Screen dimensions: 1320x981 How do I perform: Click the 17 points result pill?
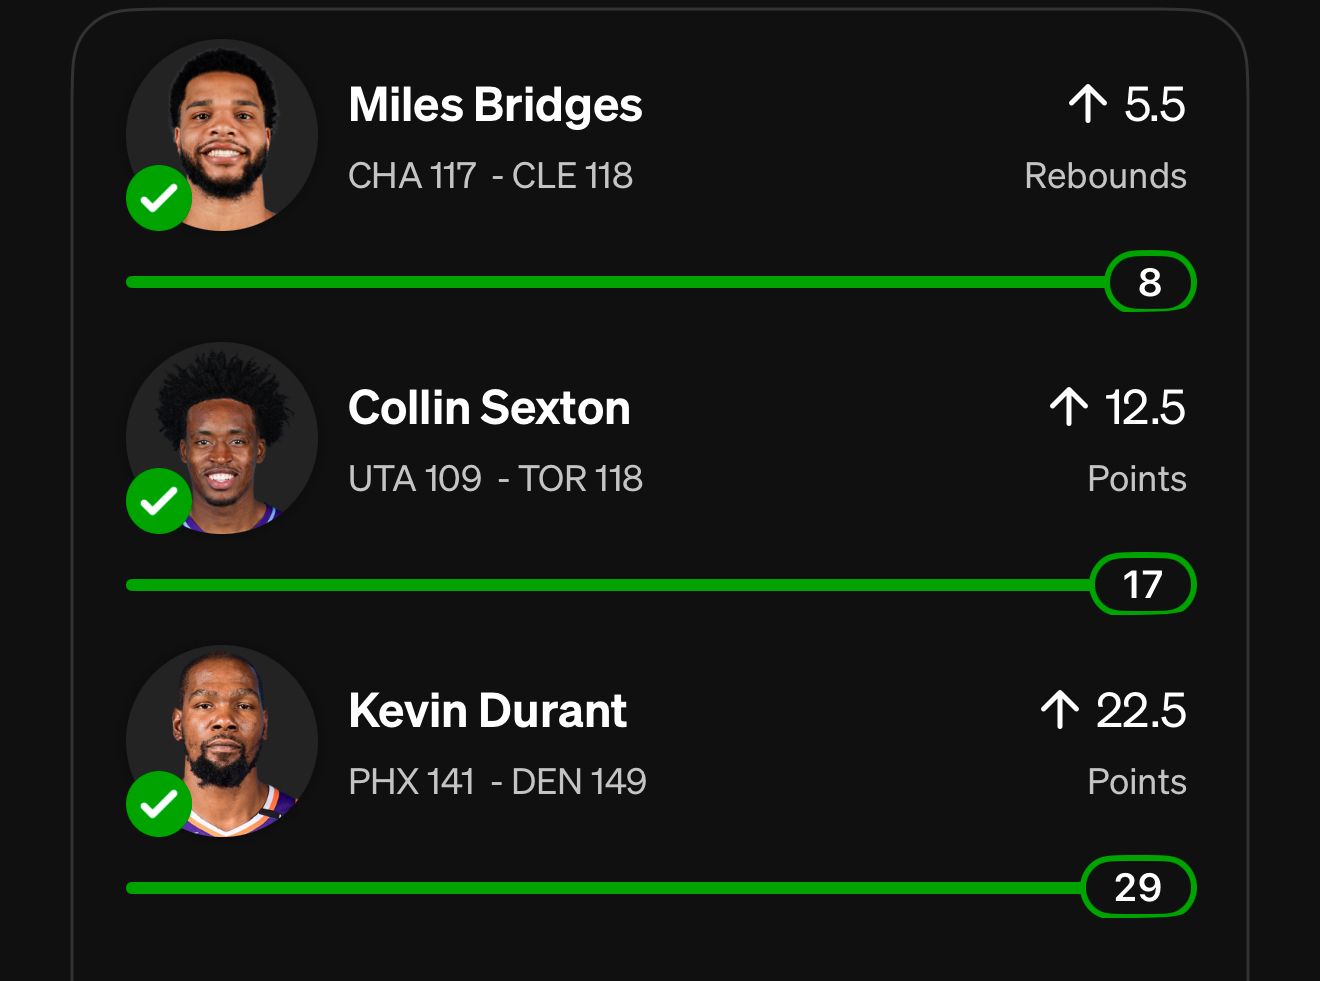[1142, 585]
